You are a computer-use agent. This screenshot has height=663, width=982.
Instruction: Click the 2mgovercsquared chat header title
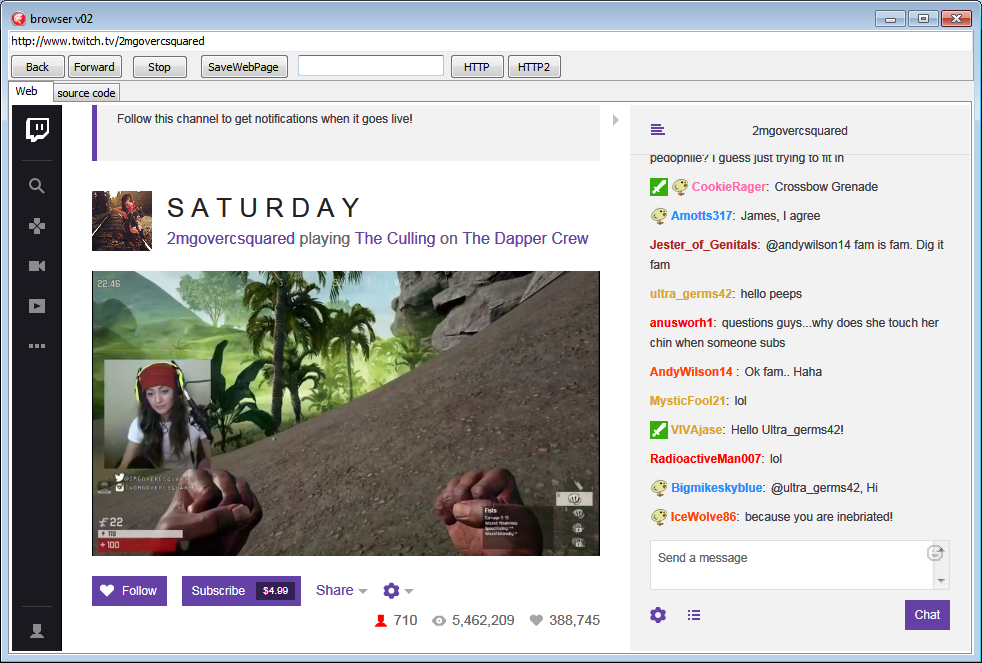click(x=800, y=131)
